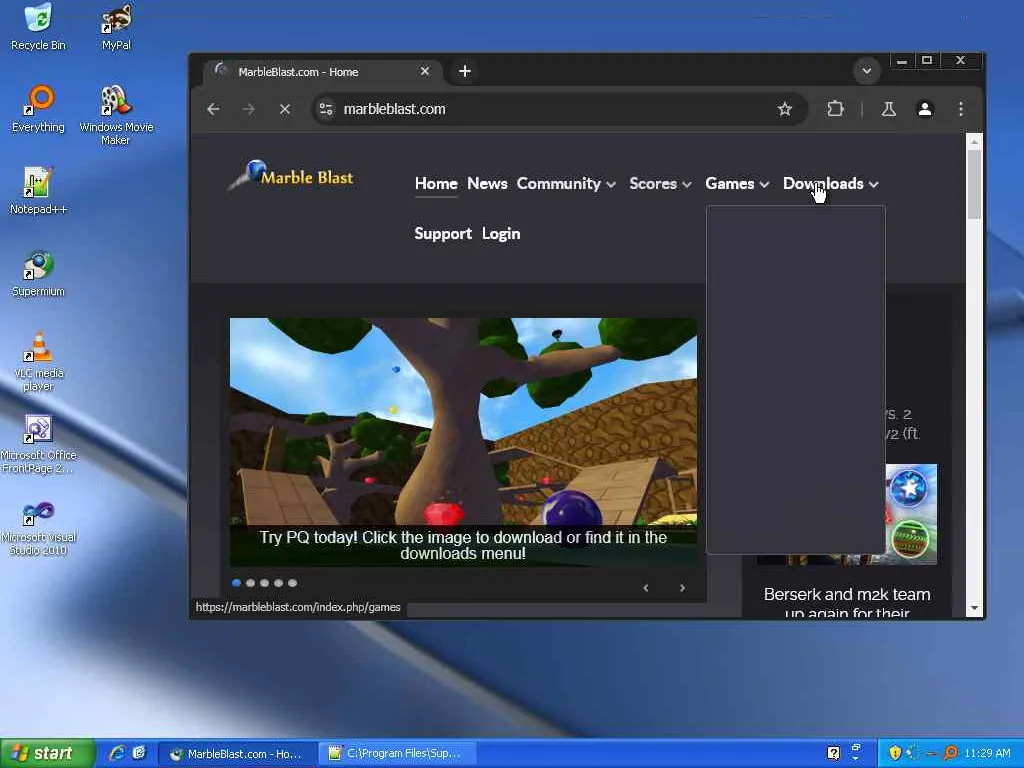This screenshot has height=768, width=1024.
Task: Open the Everything search shortcut
Action: (38, 109)
